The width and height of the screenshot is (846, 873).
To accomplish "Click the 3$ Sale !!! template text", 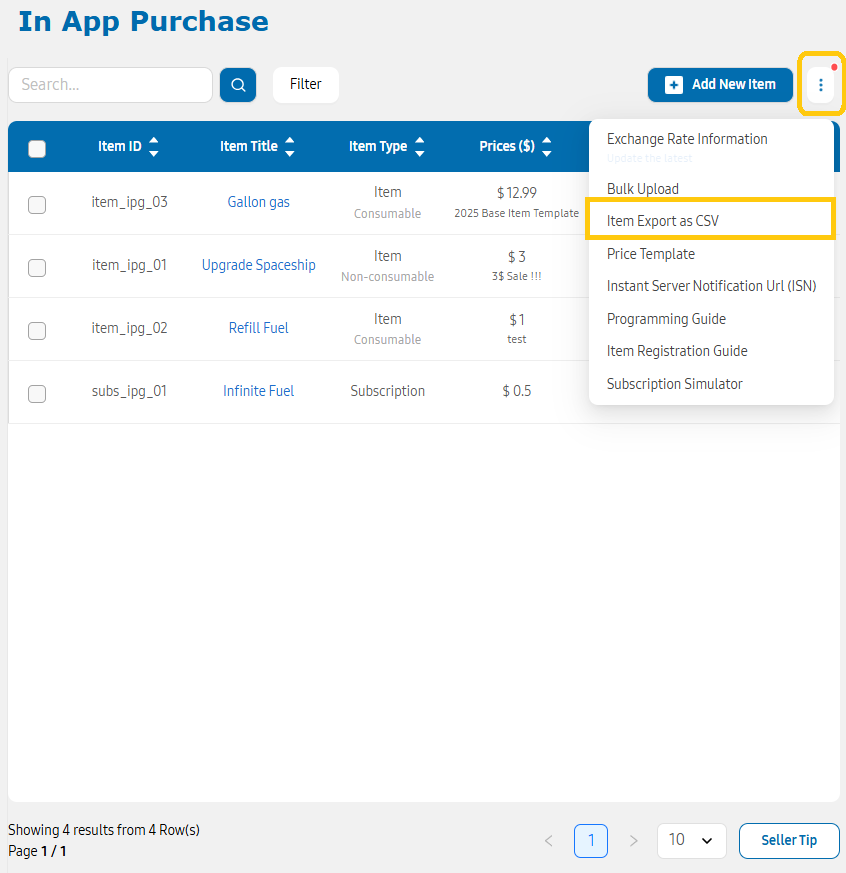I will tap(517, 276).
